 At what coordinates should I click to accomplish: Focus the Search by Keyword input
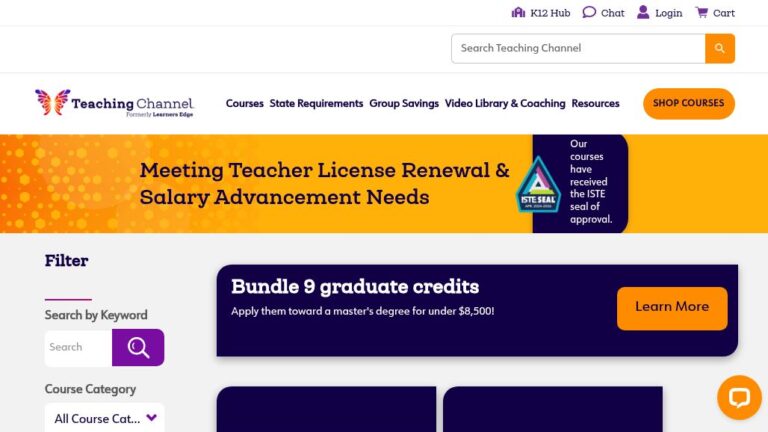78,347
